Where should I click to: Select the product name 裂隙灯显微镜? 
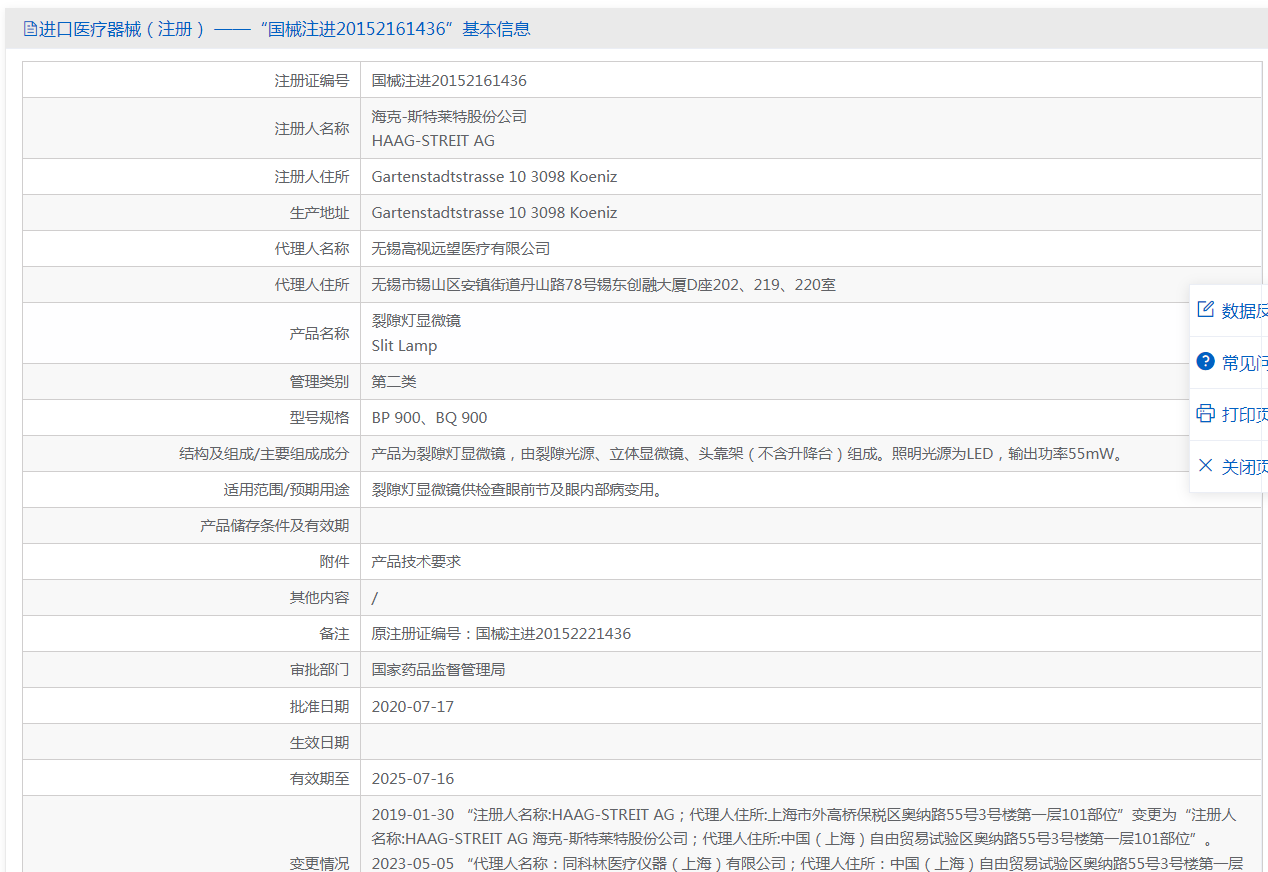[x=416, y=321]
